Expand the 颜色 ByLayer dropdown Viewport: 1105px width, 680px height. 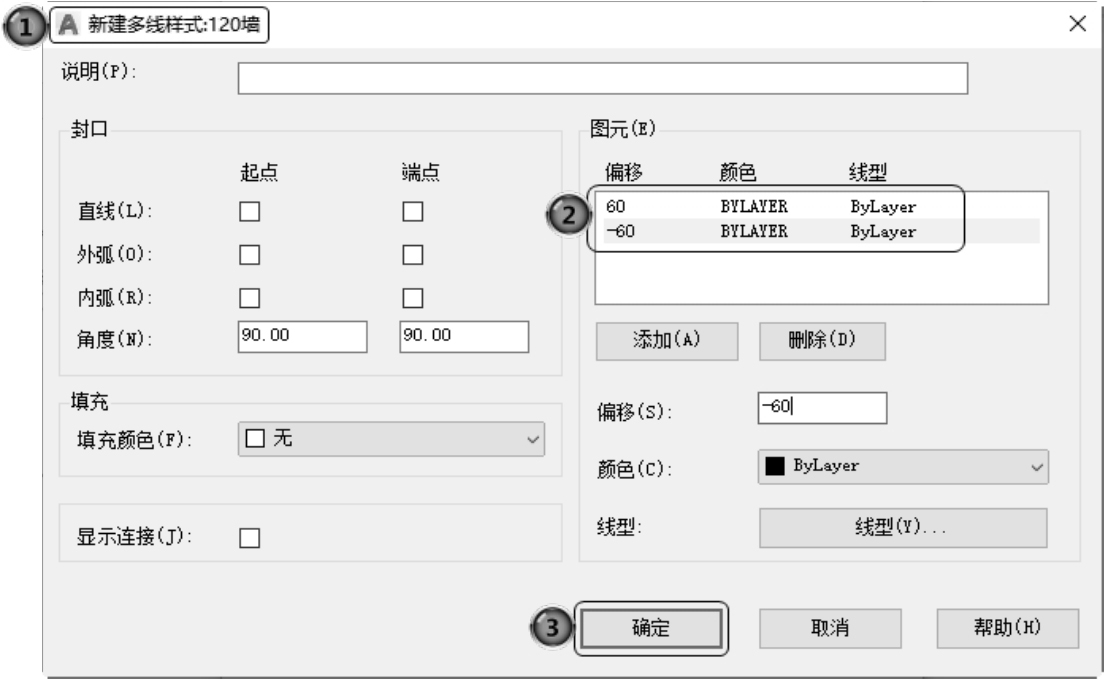point(903,466)
